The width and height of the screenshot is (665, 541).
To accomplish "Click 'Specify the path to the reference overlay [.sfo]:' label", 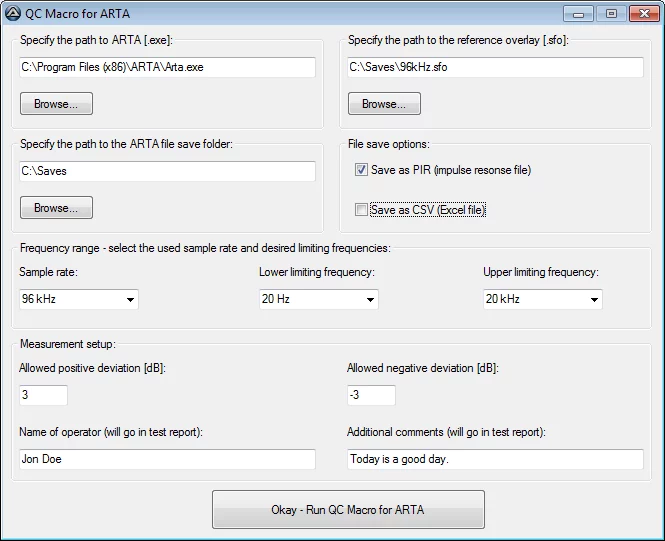I will [x=458, y=40].
